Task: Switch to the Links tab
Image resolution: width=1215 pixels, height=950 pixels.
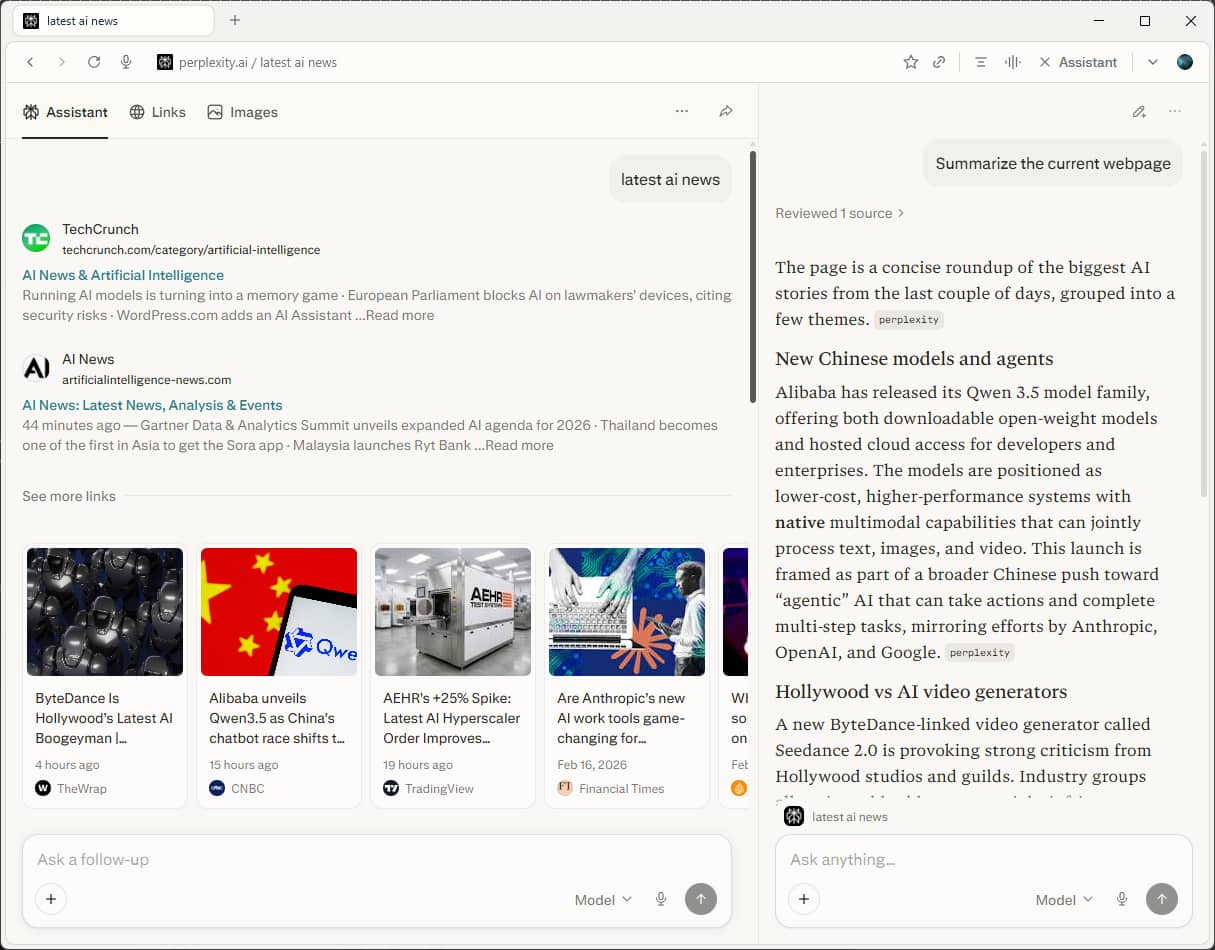Action: 157,112
